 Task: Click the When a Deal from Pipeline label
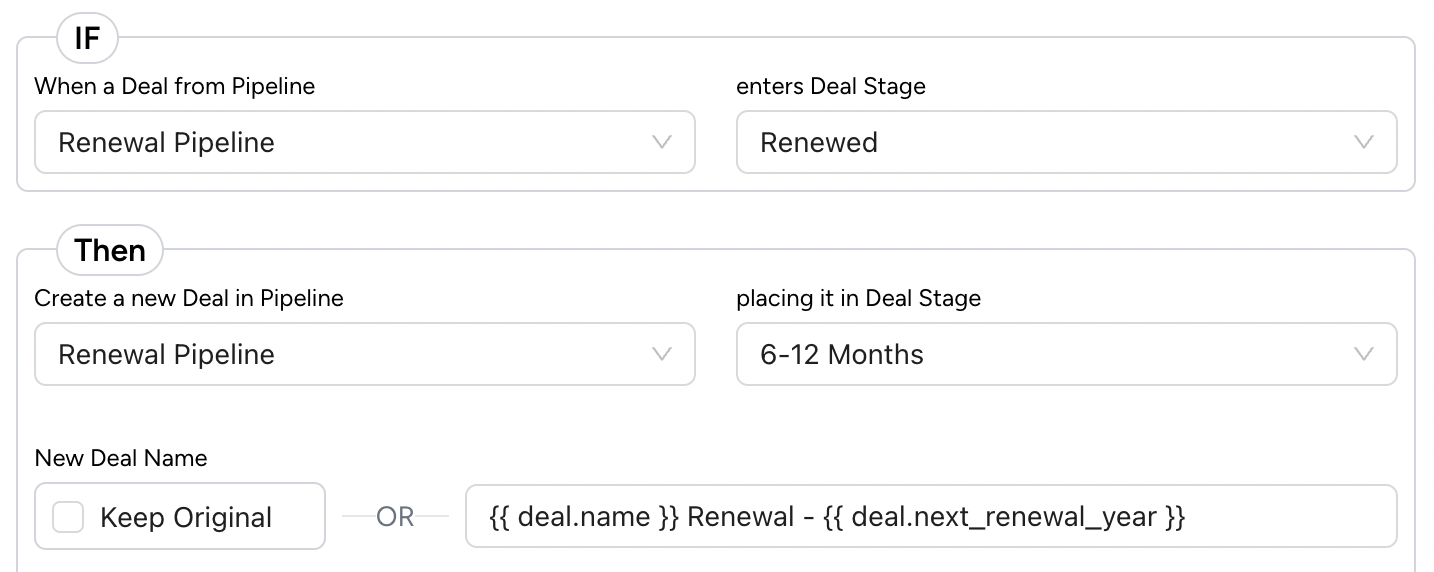[175, 86]
